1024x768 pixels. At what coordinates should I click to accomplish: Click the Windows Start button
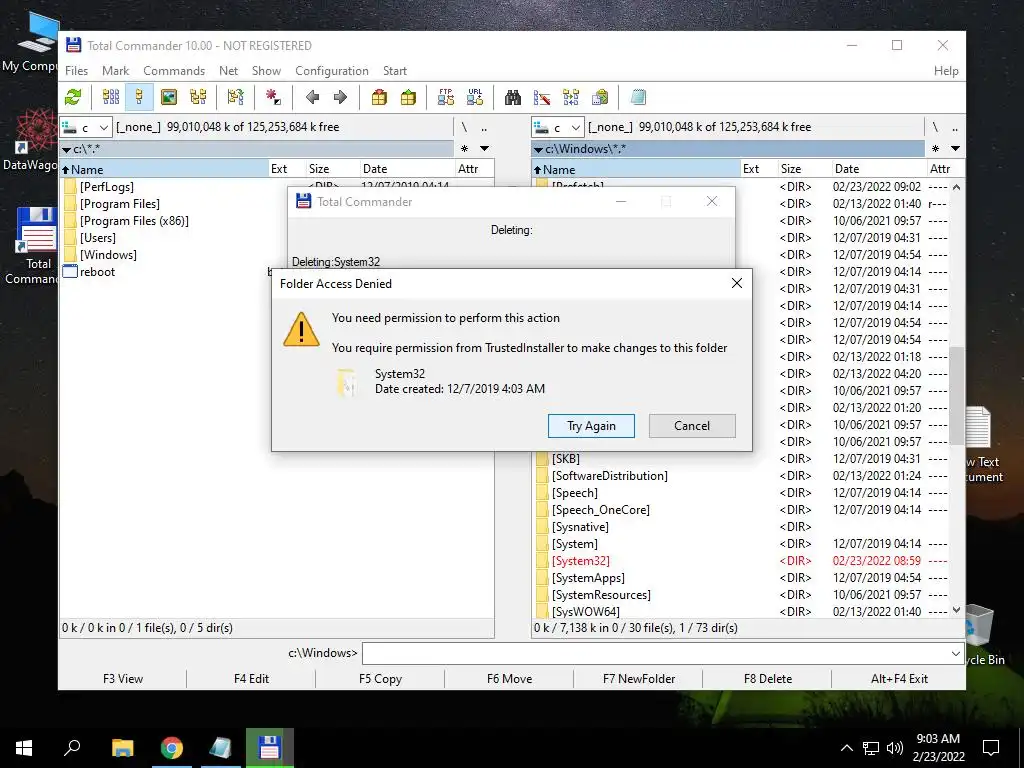(24, 748)
